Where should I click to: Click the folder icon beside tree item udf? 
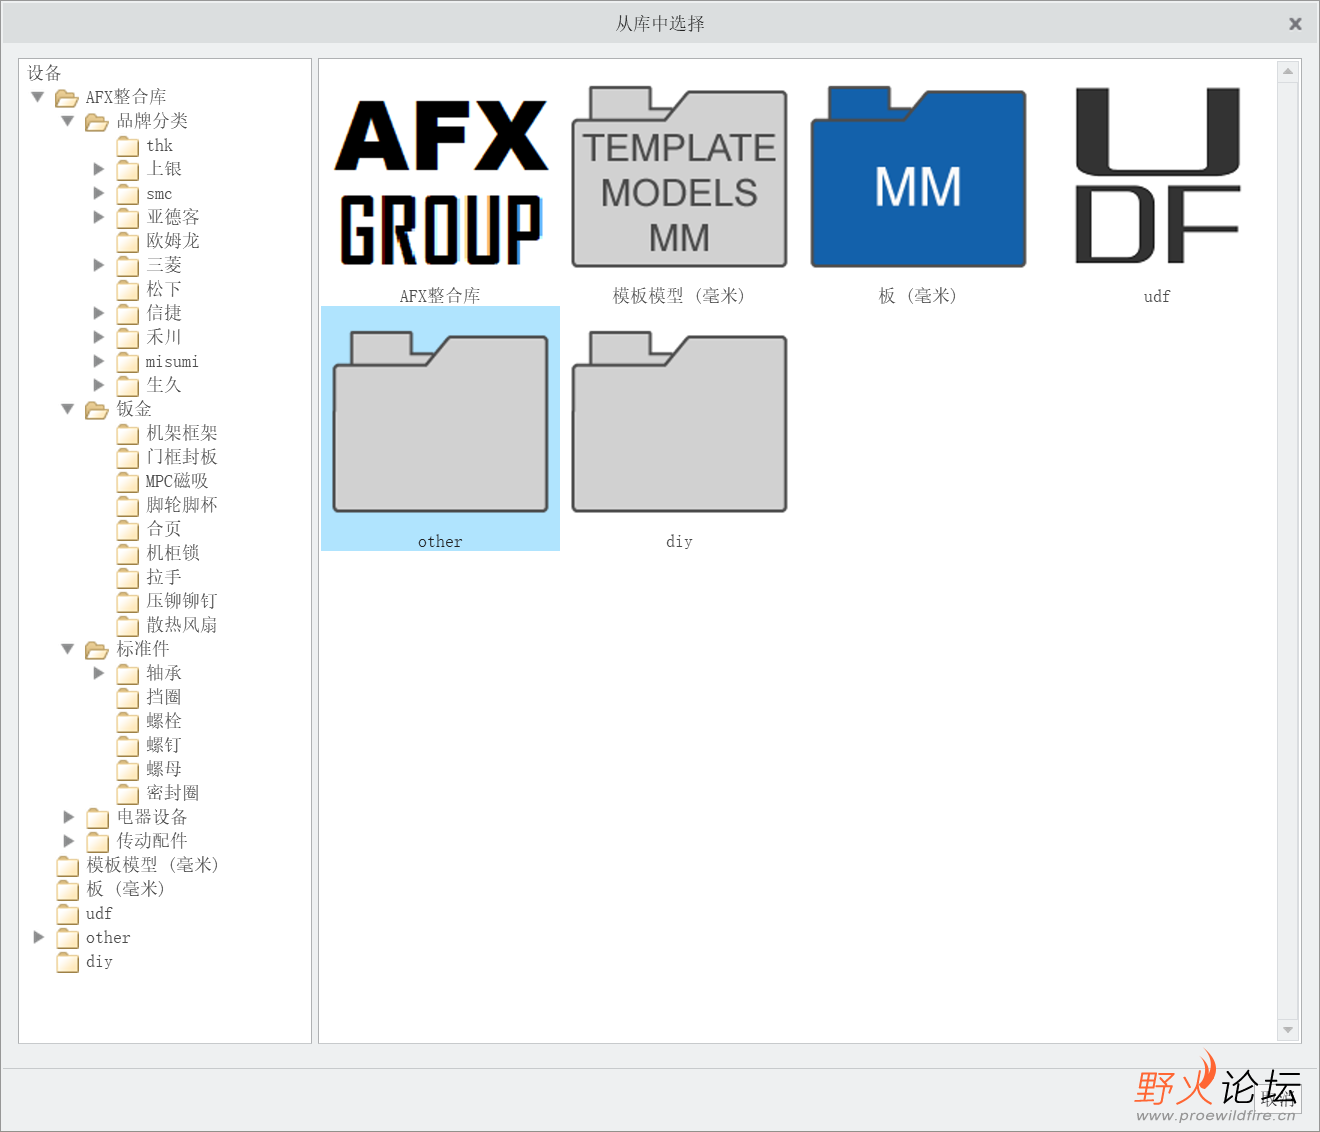pos(67,914)
